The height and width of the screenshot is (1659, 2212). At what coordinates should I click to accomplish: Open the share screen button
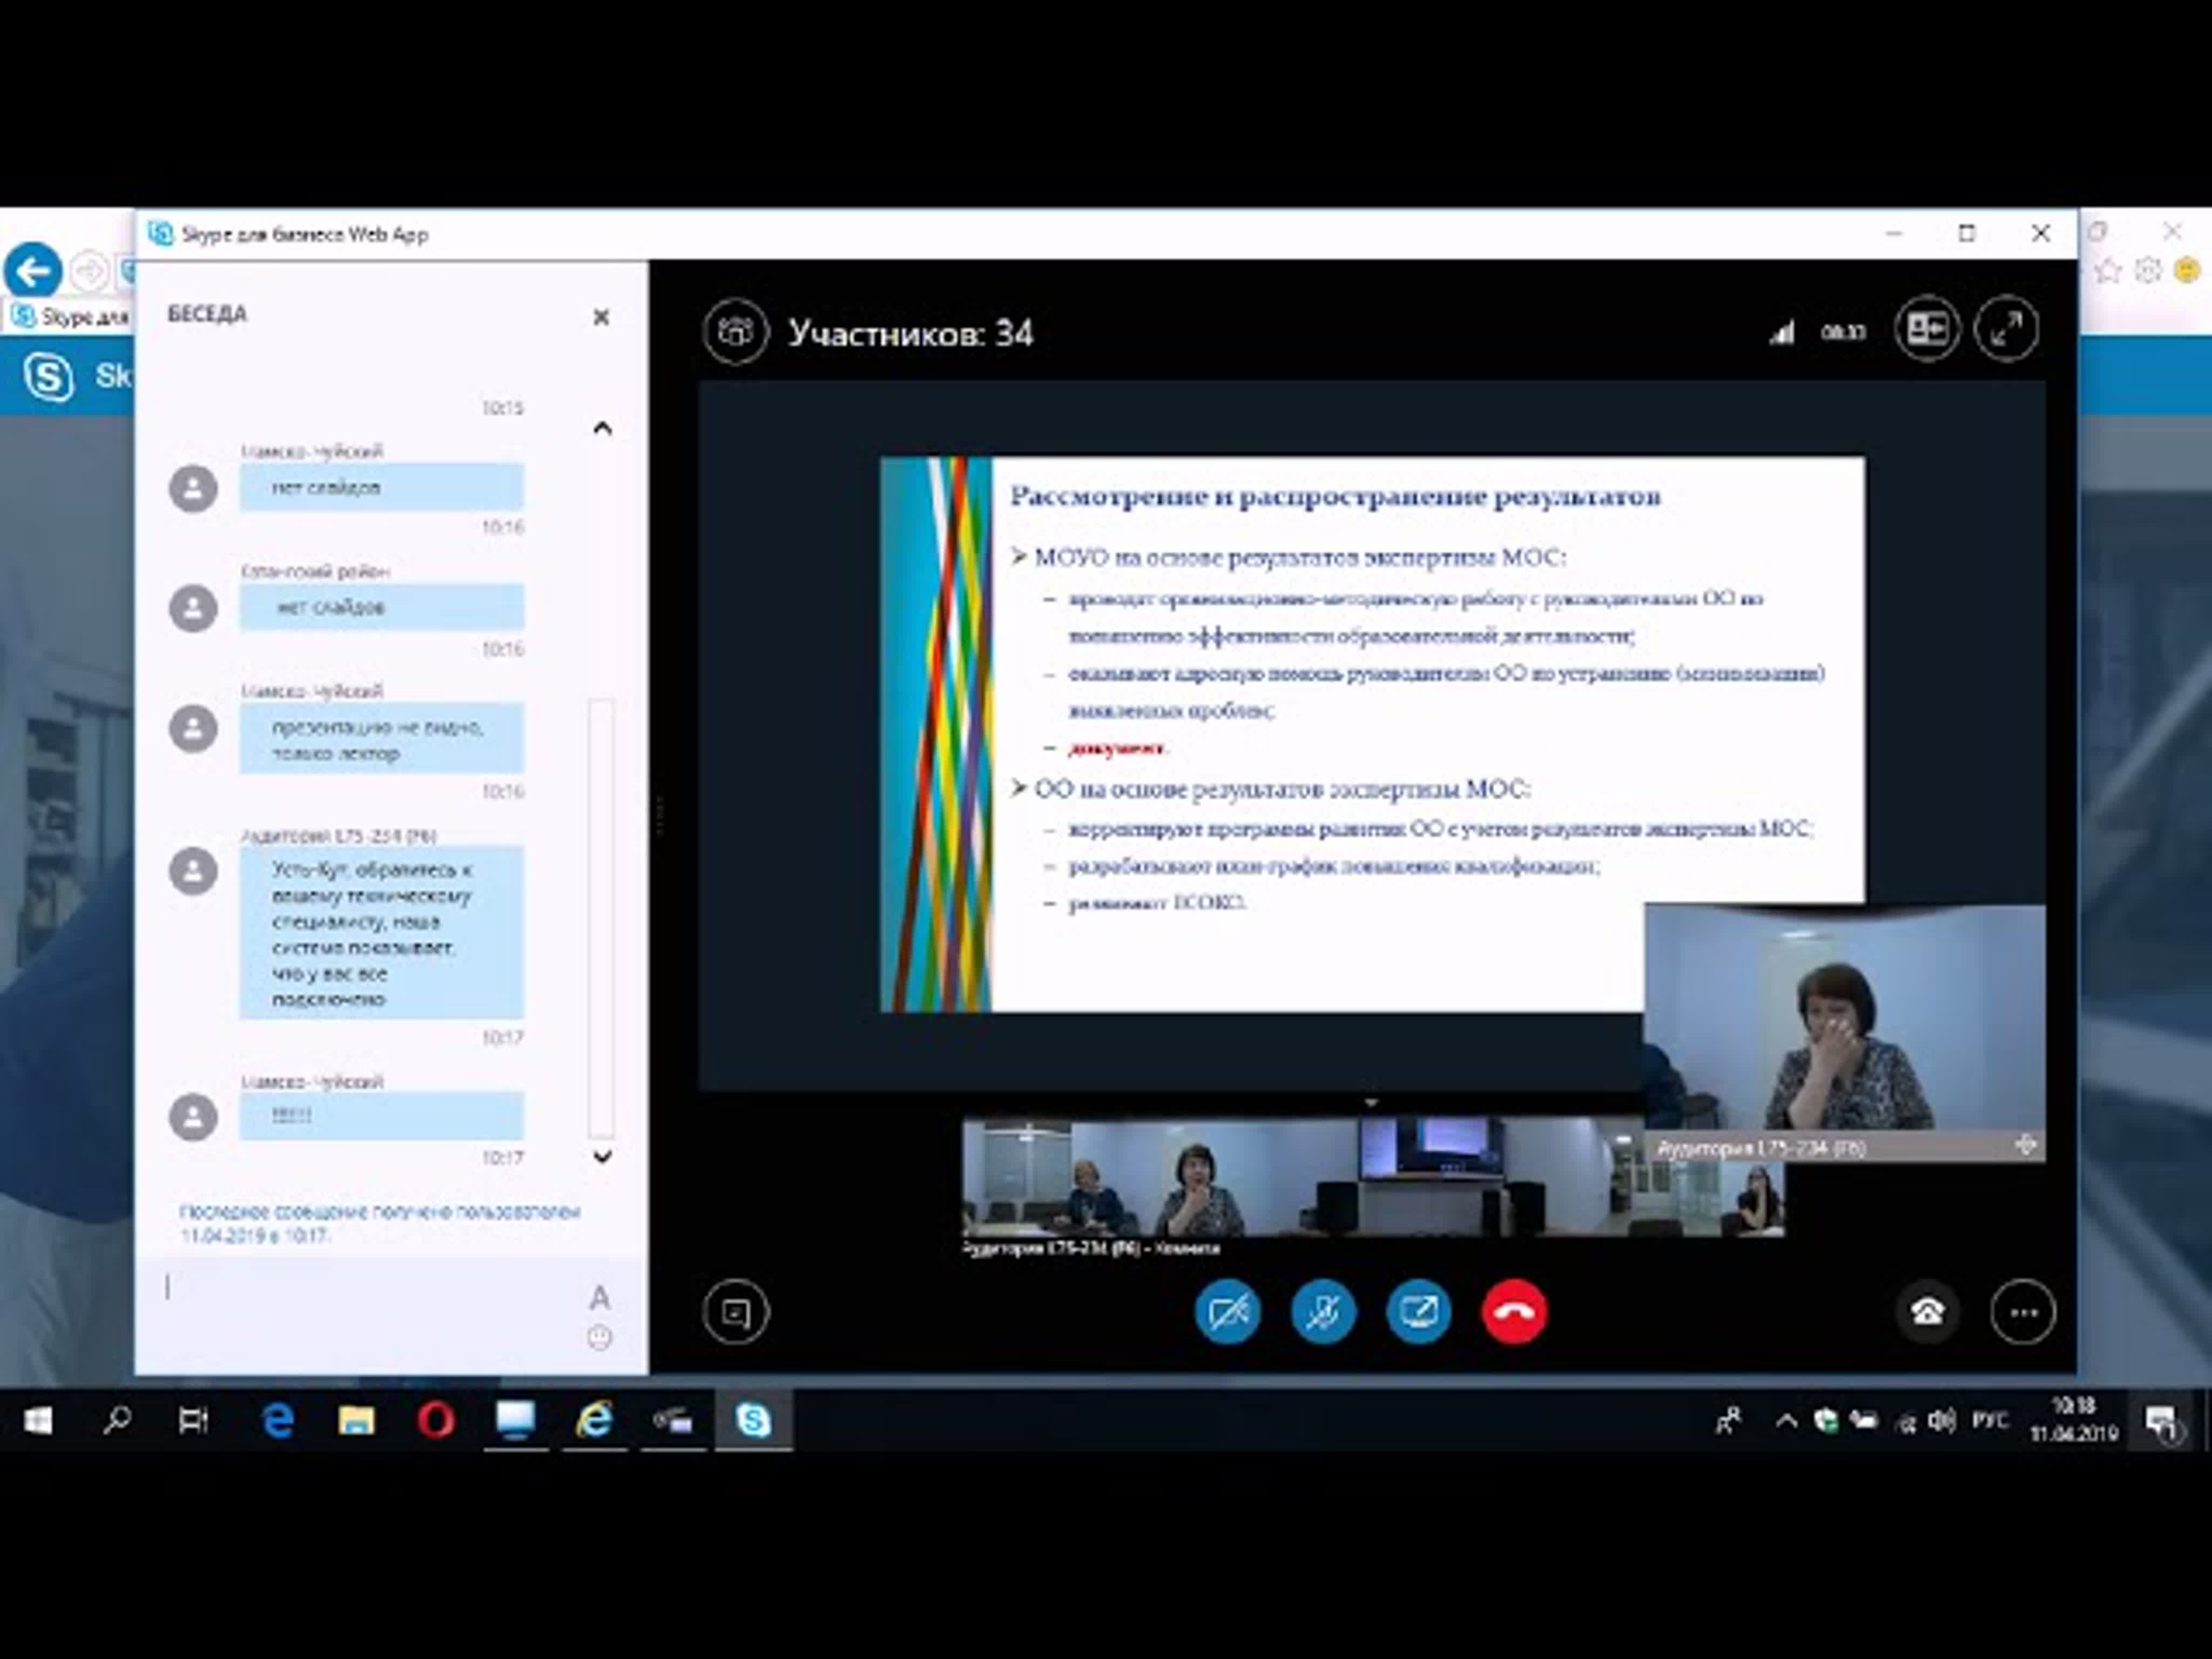1418,1311
